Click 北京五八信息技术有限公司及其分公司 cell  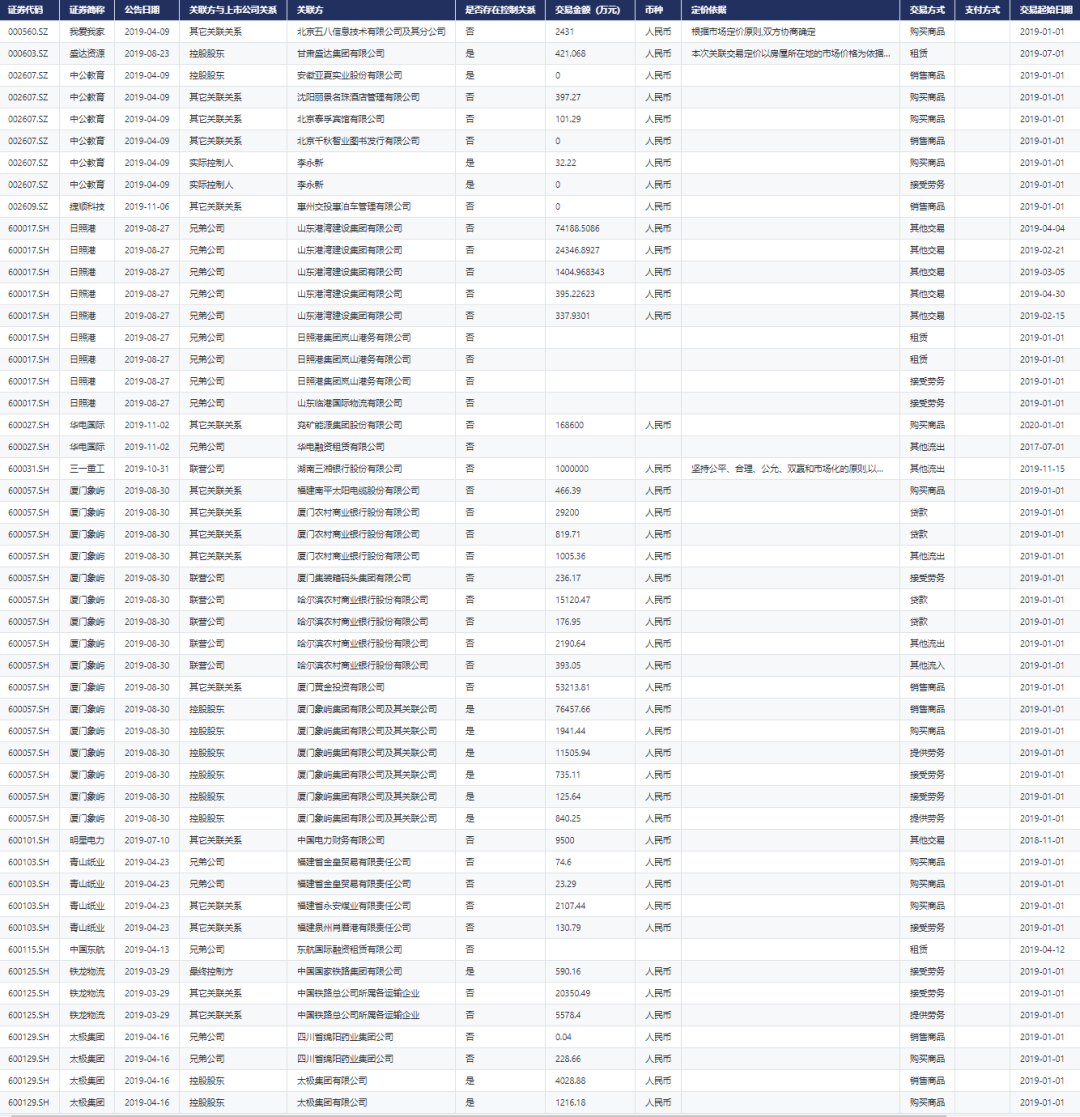tap(371, 32)
